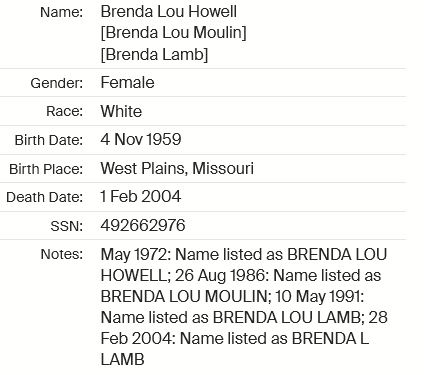Select the birth date 4 Nov 1959
Viewport: 424px width, 375px height.
pyautogui.click(x=141, y=139)
